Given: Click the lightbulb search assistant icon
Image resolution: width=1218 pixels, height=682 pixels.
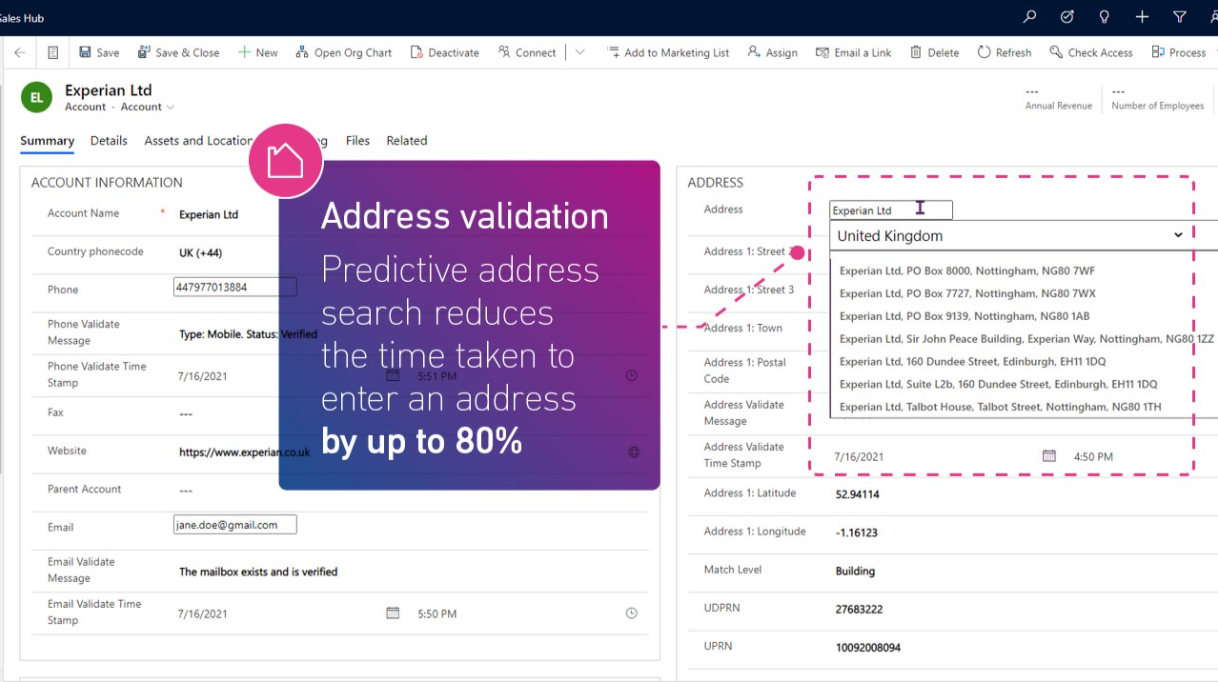Looking at the screenshot, I should [x=1104, y=17].
